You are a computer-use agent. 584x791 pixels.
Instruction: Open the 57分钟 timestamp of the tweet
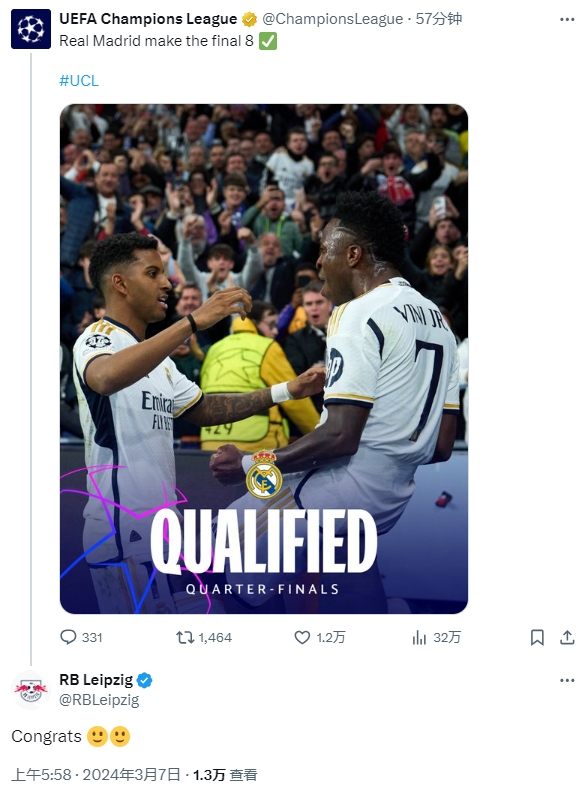click(x=439, y=19)
